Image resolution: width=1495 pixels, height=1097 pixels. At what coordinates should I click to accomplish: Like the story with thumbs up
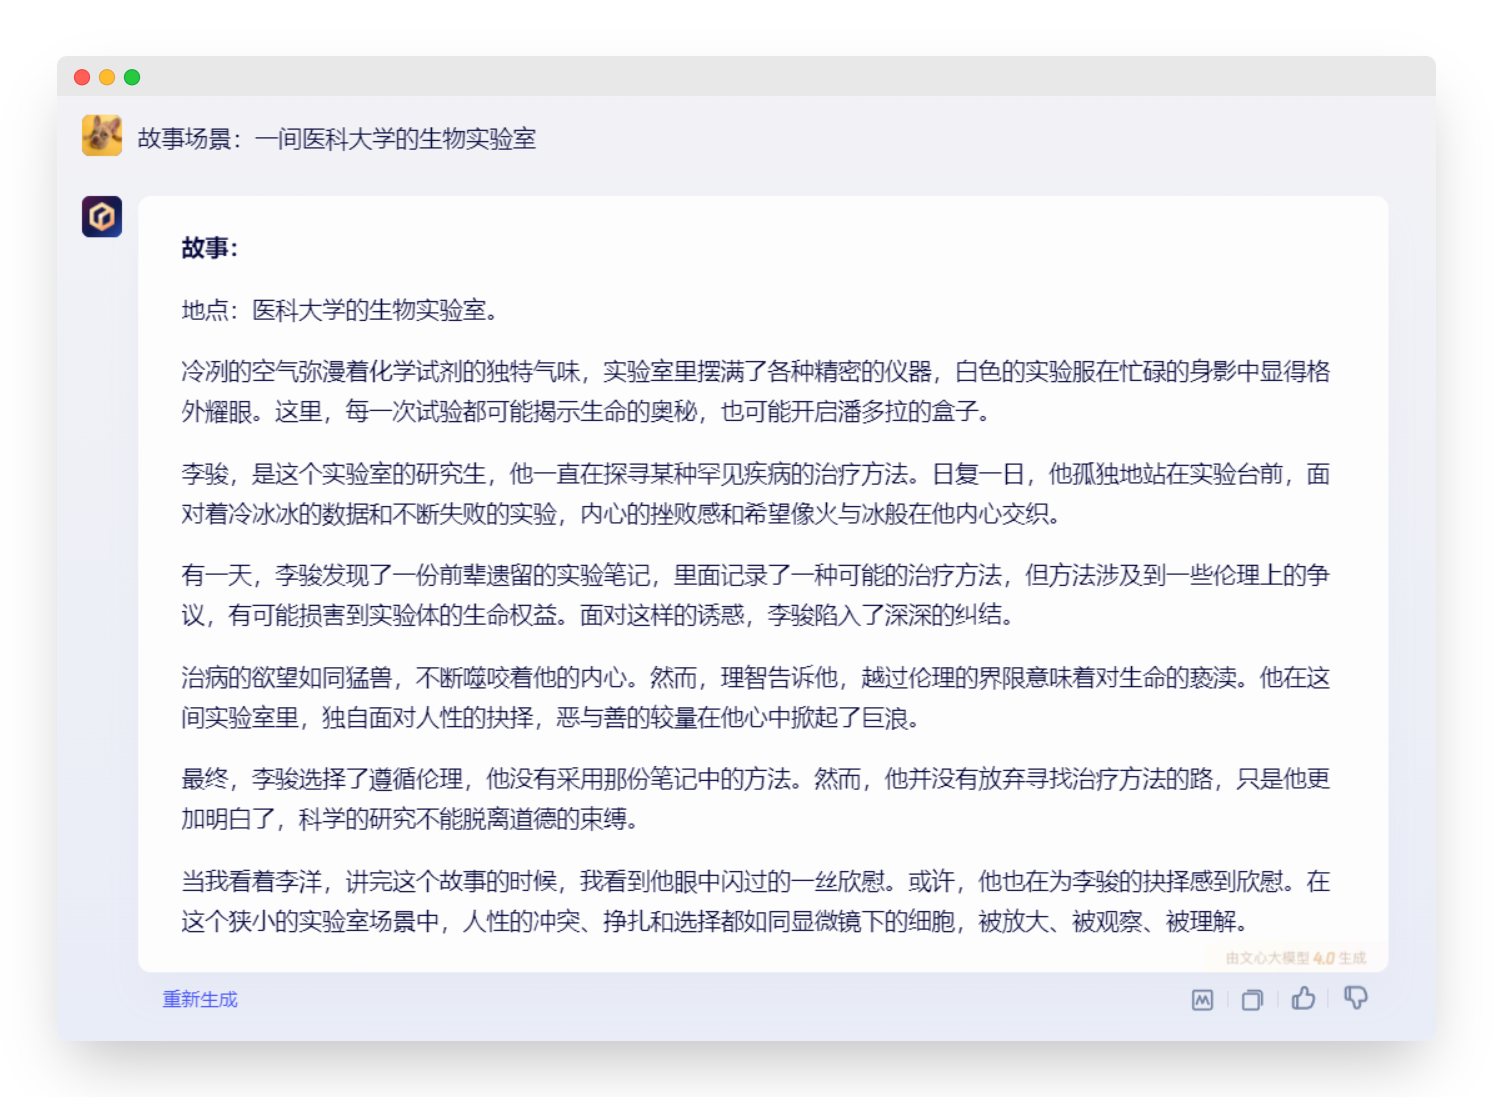[1303, 998]
